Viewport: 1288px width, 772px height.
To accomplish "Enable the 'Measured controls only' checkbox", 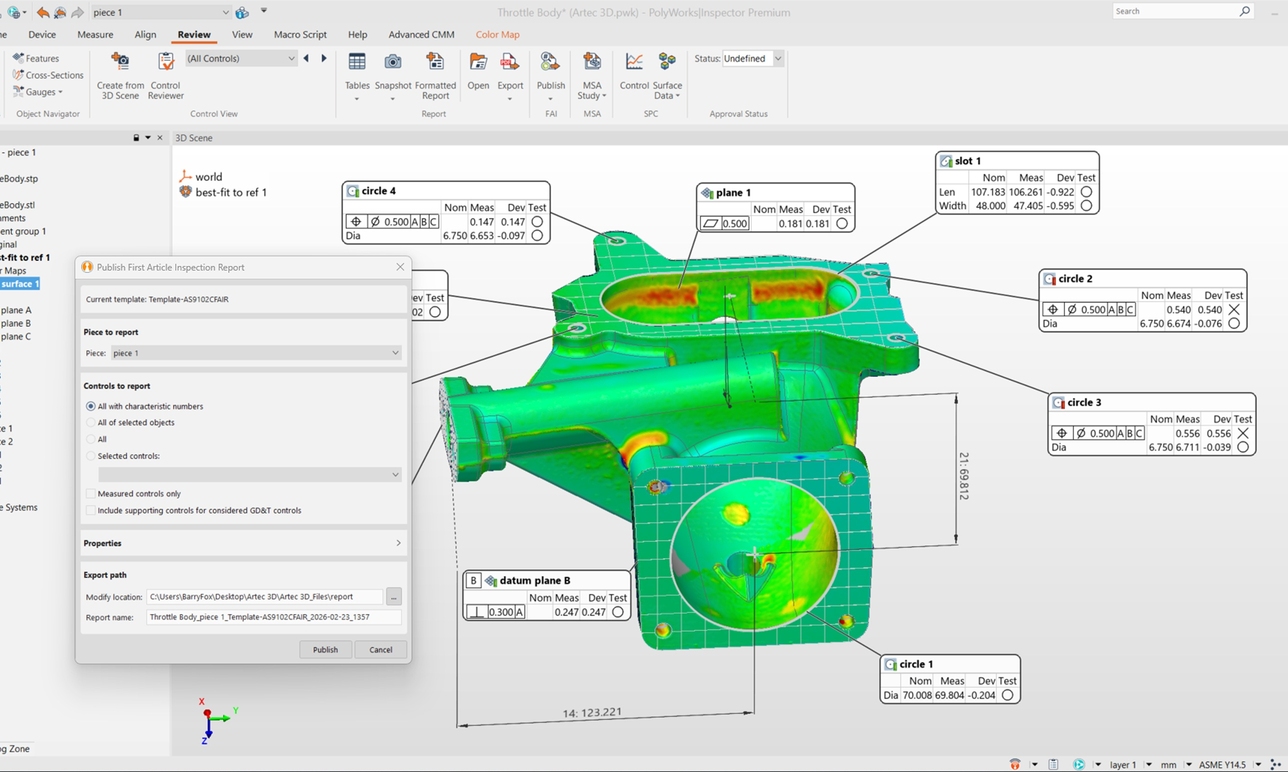I will pyautogui.click(x=90, y=493).
